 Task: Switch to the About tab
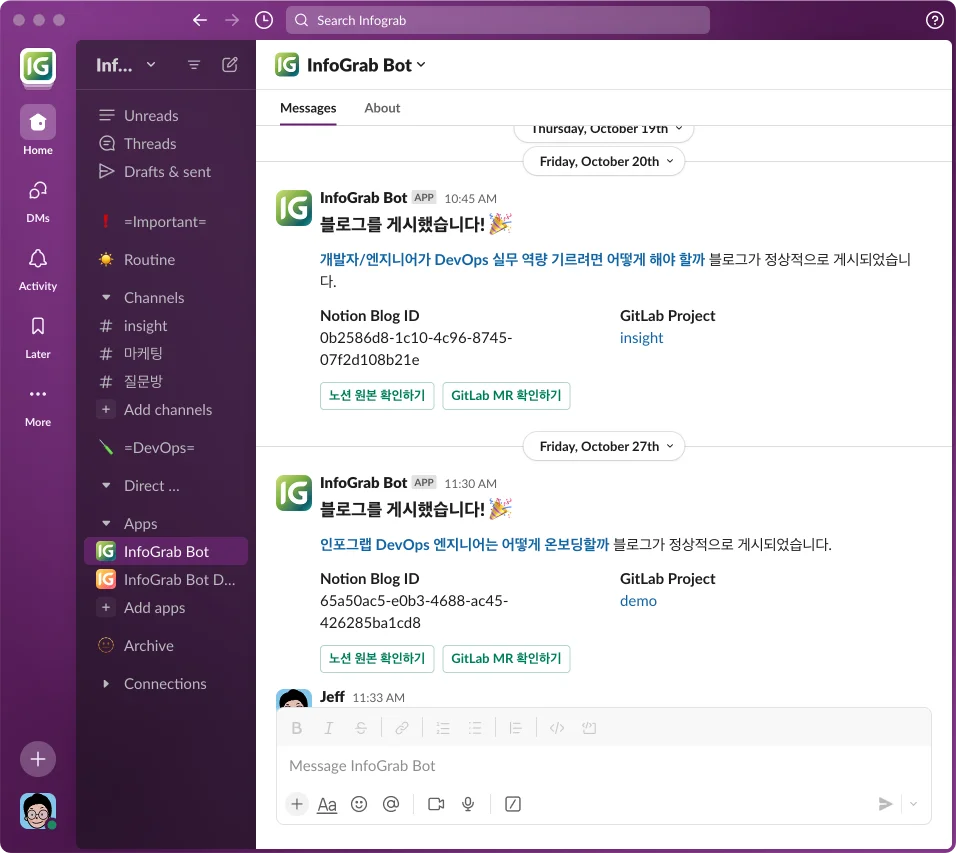382,108
